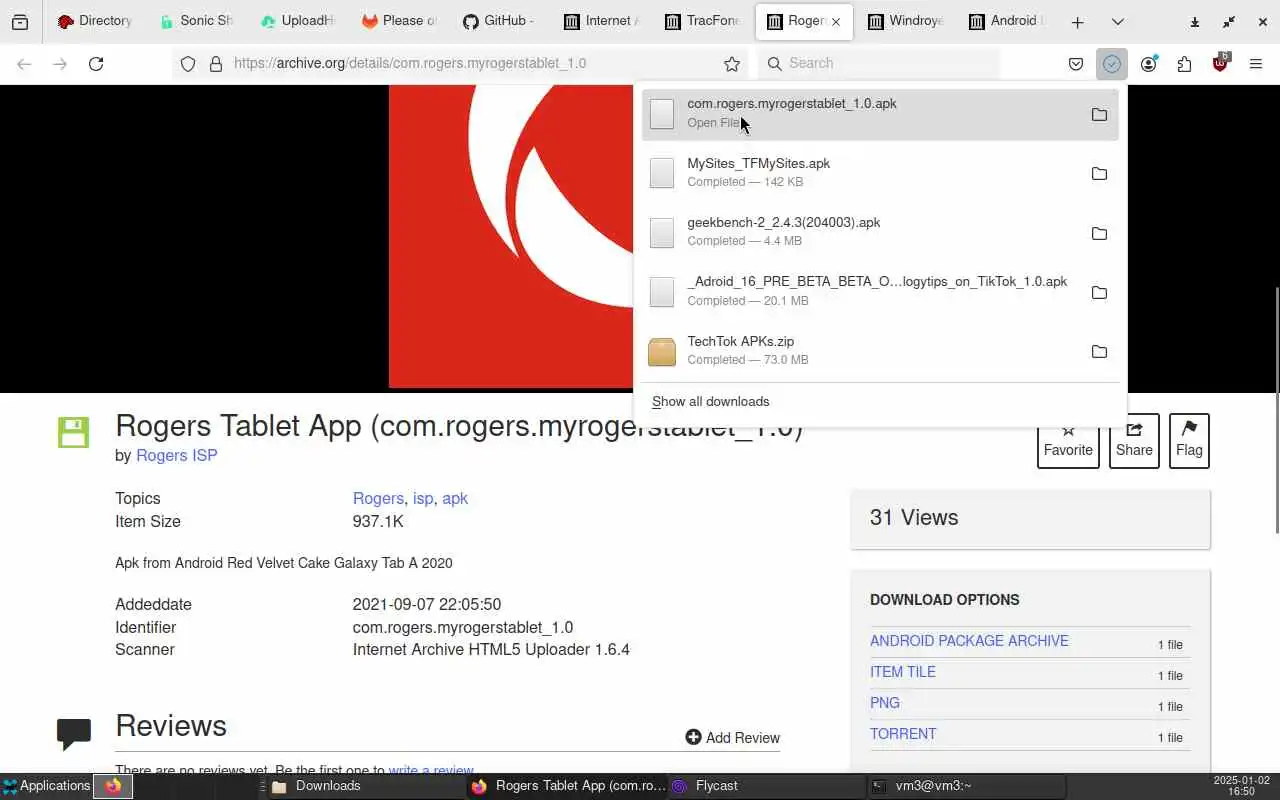Launch Firefox from the taskbar launcher

[113, 786]
